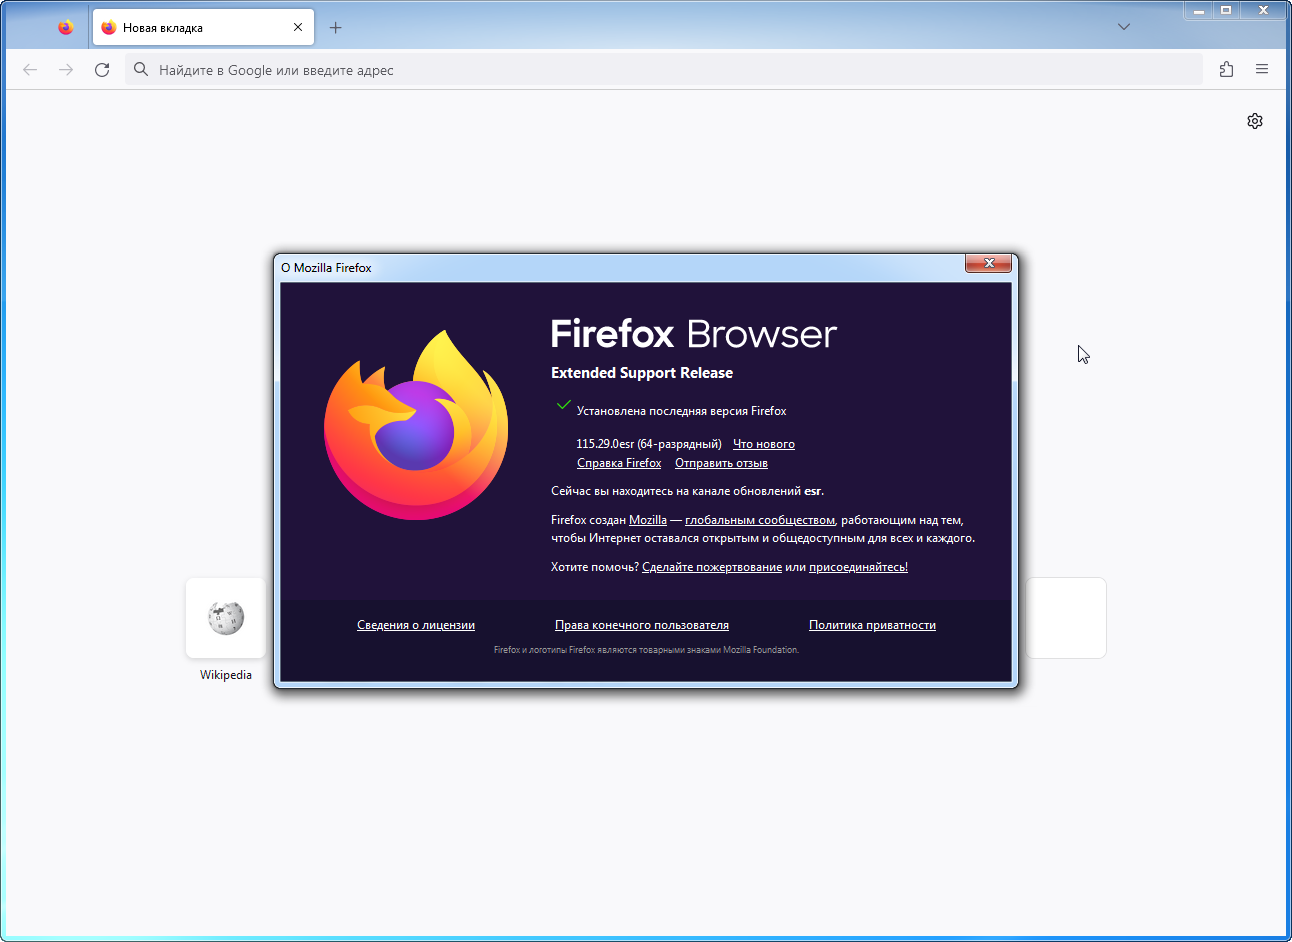This screenshot has height=942, width=1292.
Task: Maximize the Firefox browser window
Action: [1226, 10]
